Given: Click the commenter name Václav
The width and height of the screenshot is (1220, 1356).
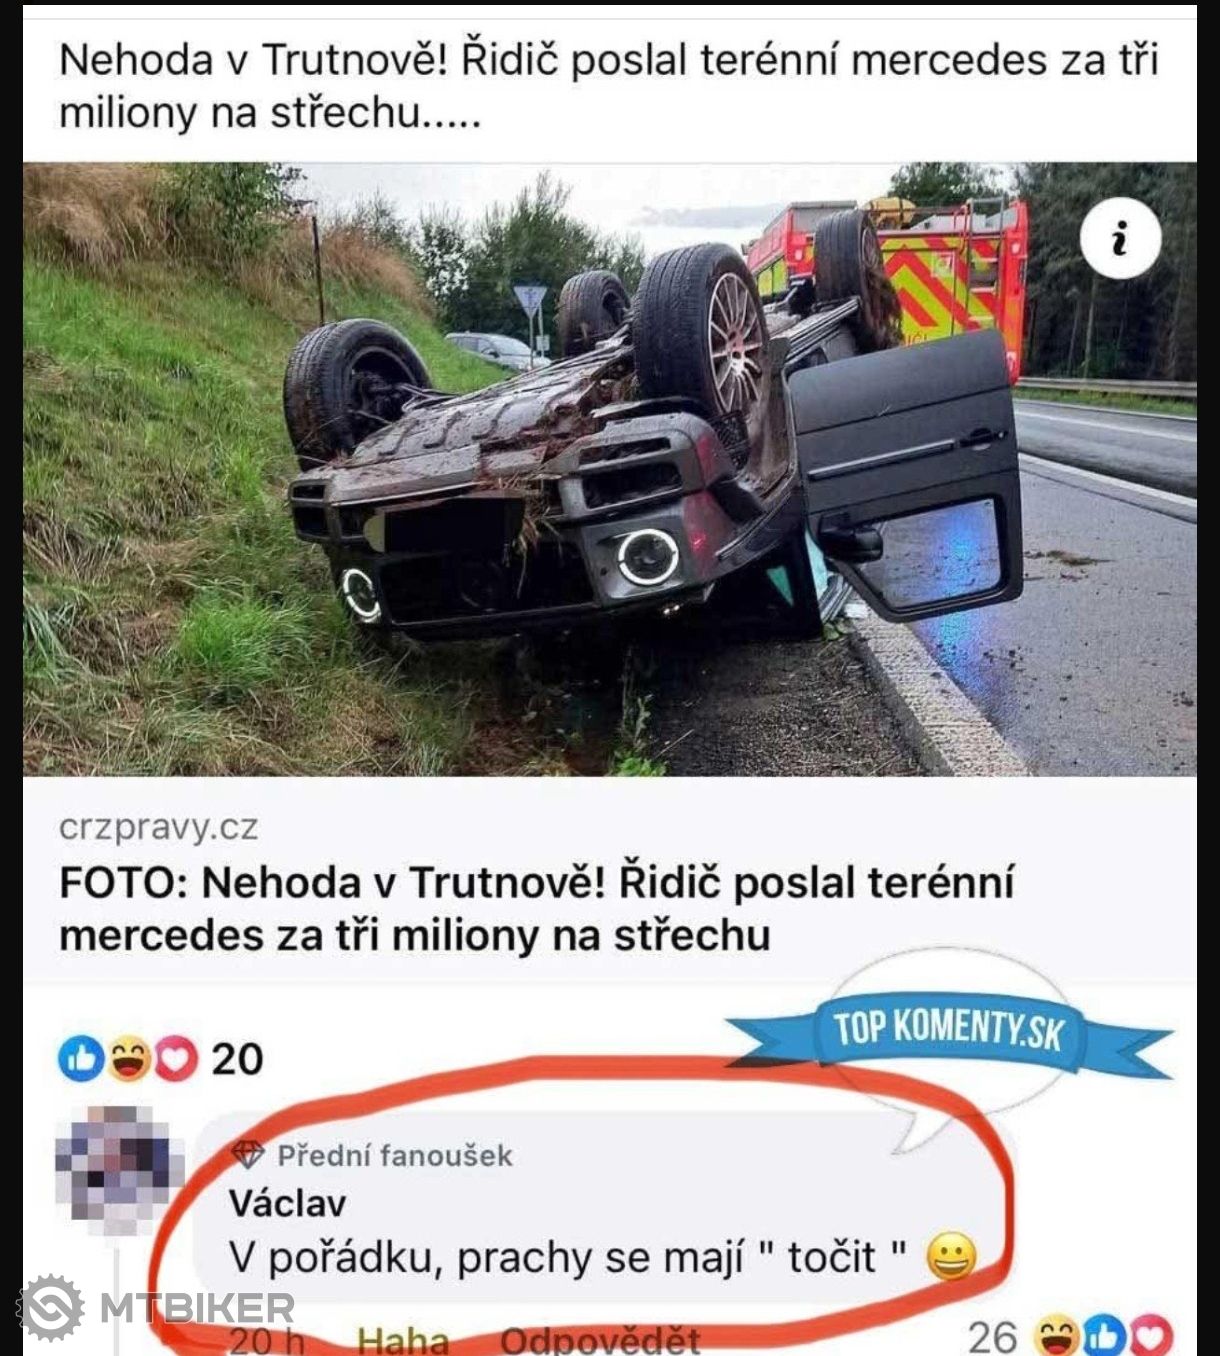Looking at the screenshot, I should (x=288, y=1203).
